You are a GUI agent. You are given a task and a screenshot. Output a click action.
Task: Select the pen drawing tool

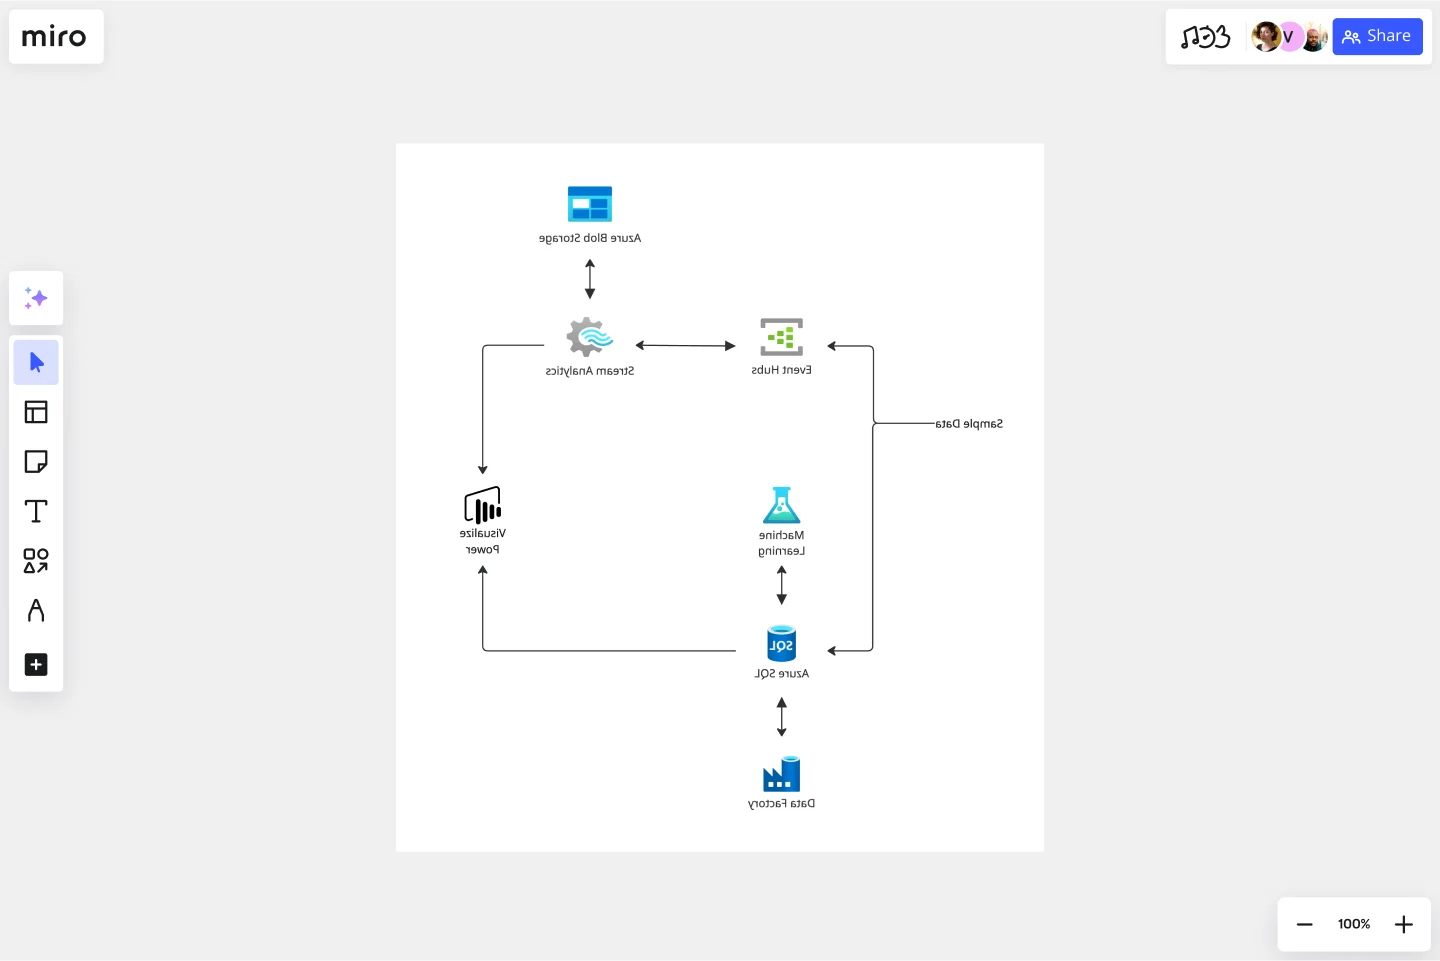pyautogui.click(x=36, y=610)
